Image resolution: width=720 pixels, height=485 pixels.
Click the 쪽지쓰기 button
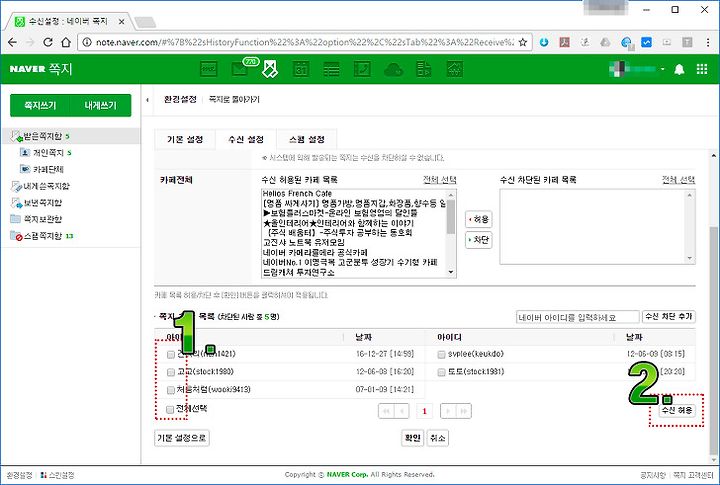40,106
